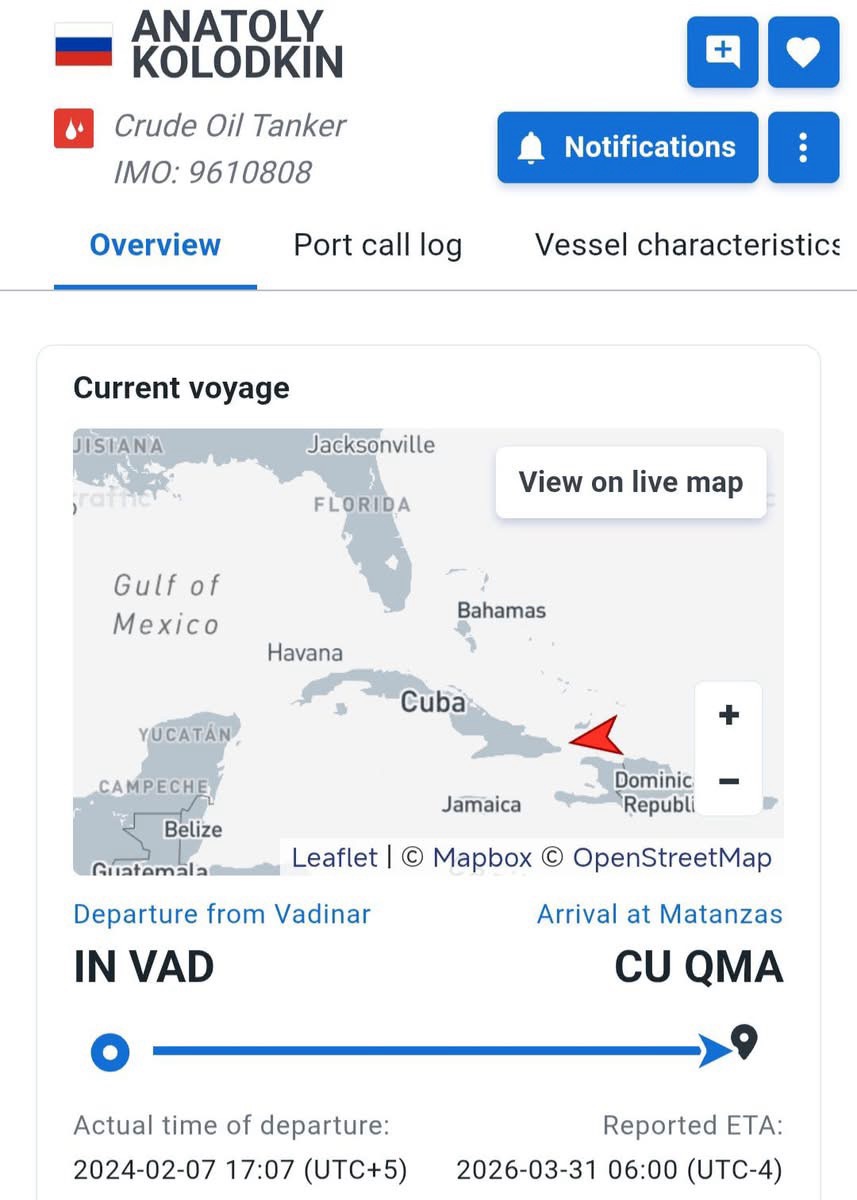Click the Notifications bell button
This screenshot has height=1200, width=857.
(x=627, y=148)
